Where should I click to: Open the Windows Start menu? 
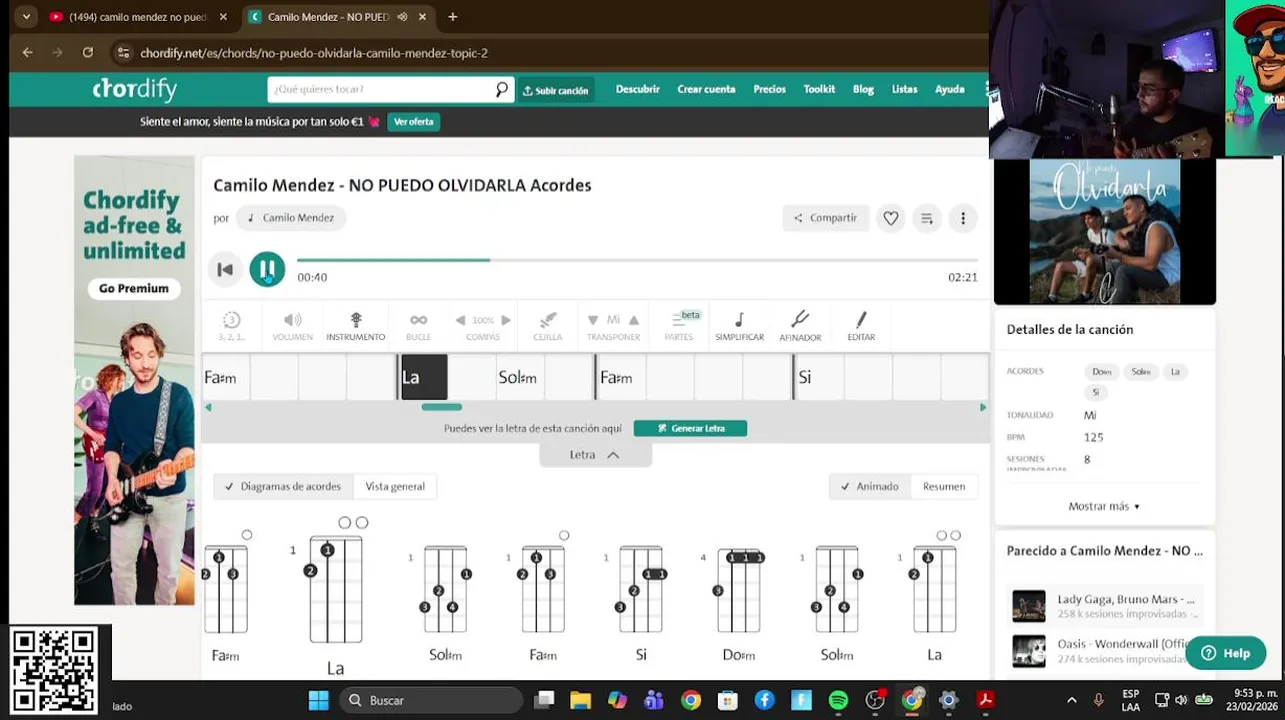tap(318, 700)
